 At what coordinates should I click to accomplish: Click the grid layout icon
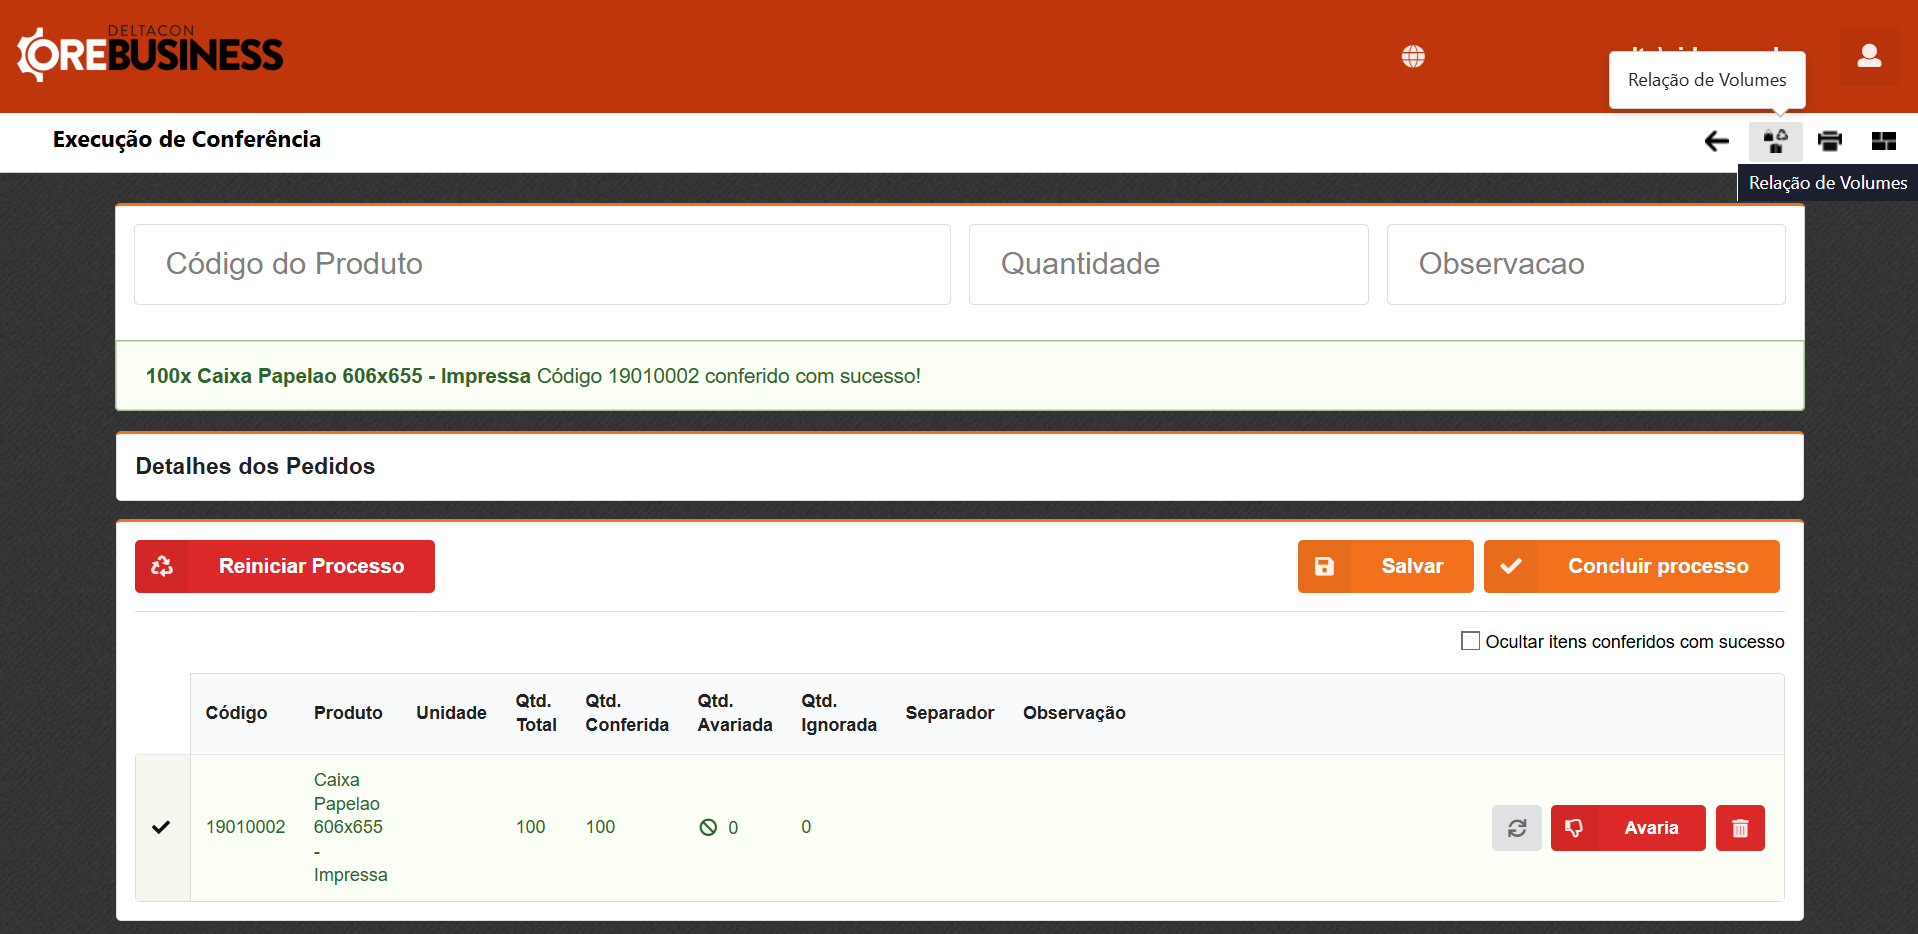(1883, 141)
